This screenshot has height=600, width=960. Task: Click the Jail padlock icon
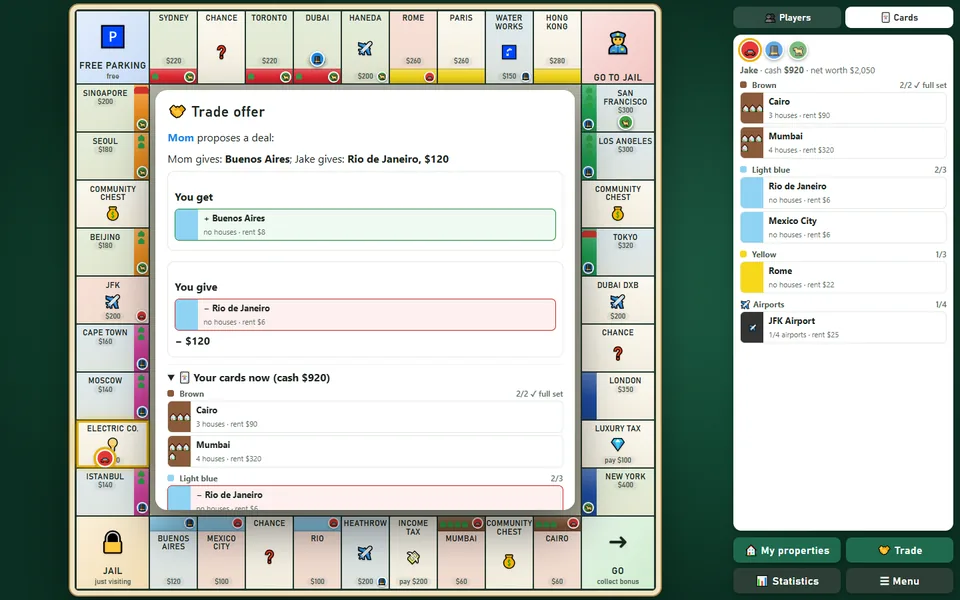click(113, 542)
